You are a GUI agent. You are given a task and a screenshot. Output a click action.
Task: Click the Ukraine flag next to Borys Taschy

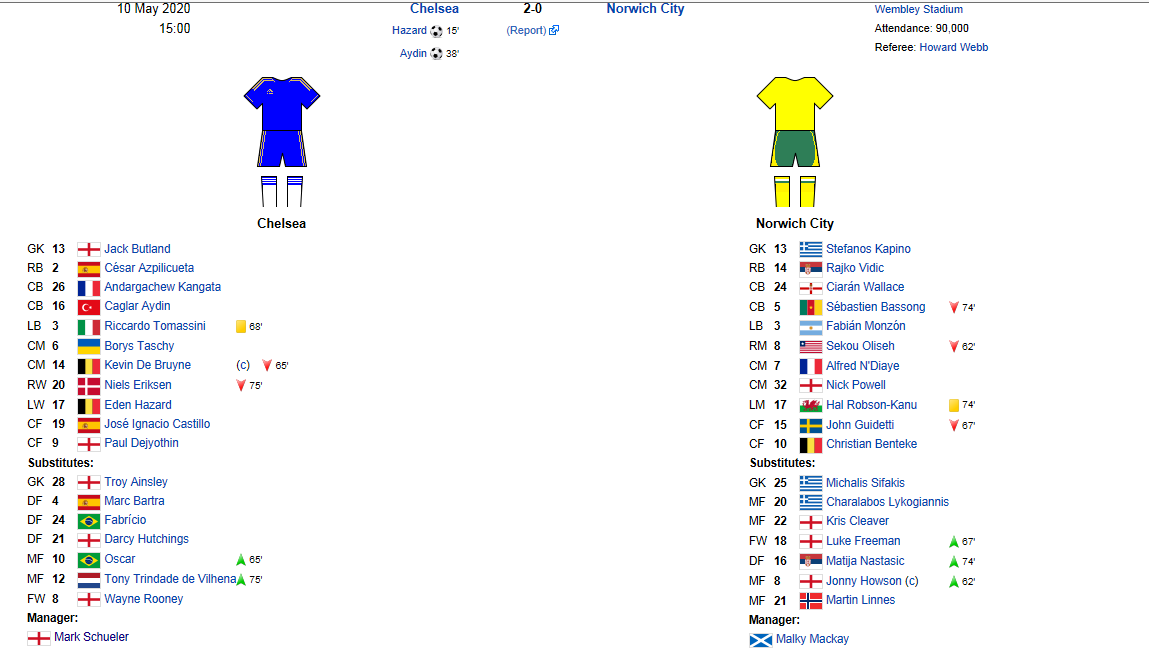[x=89, y=346]
